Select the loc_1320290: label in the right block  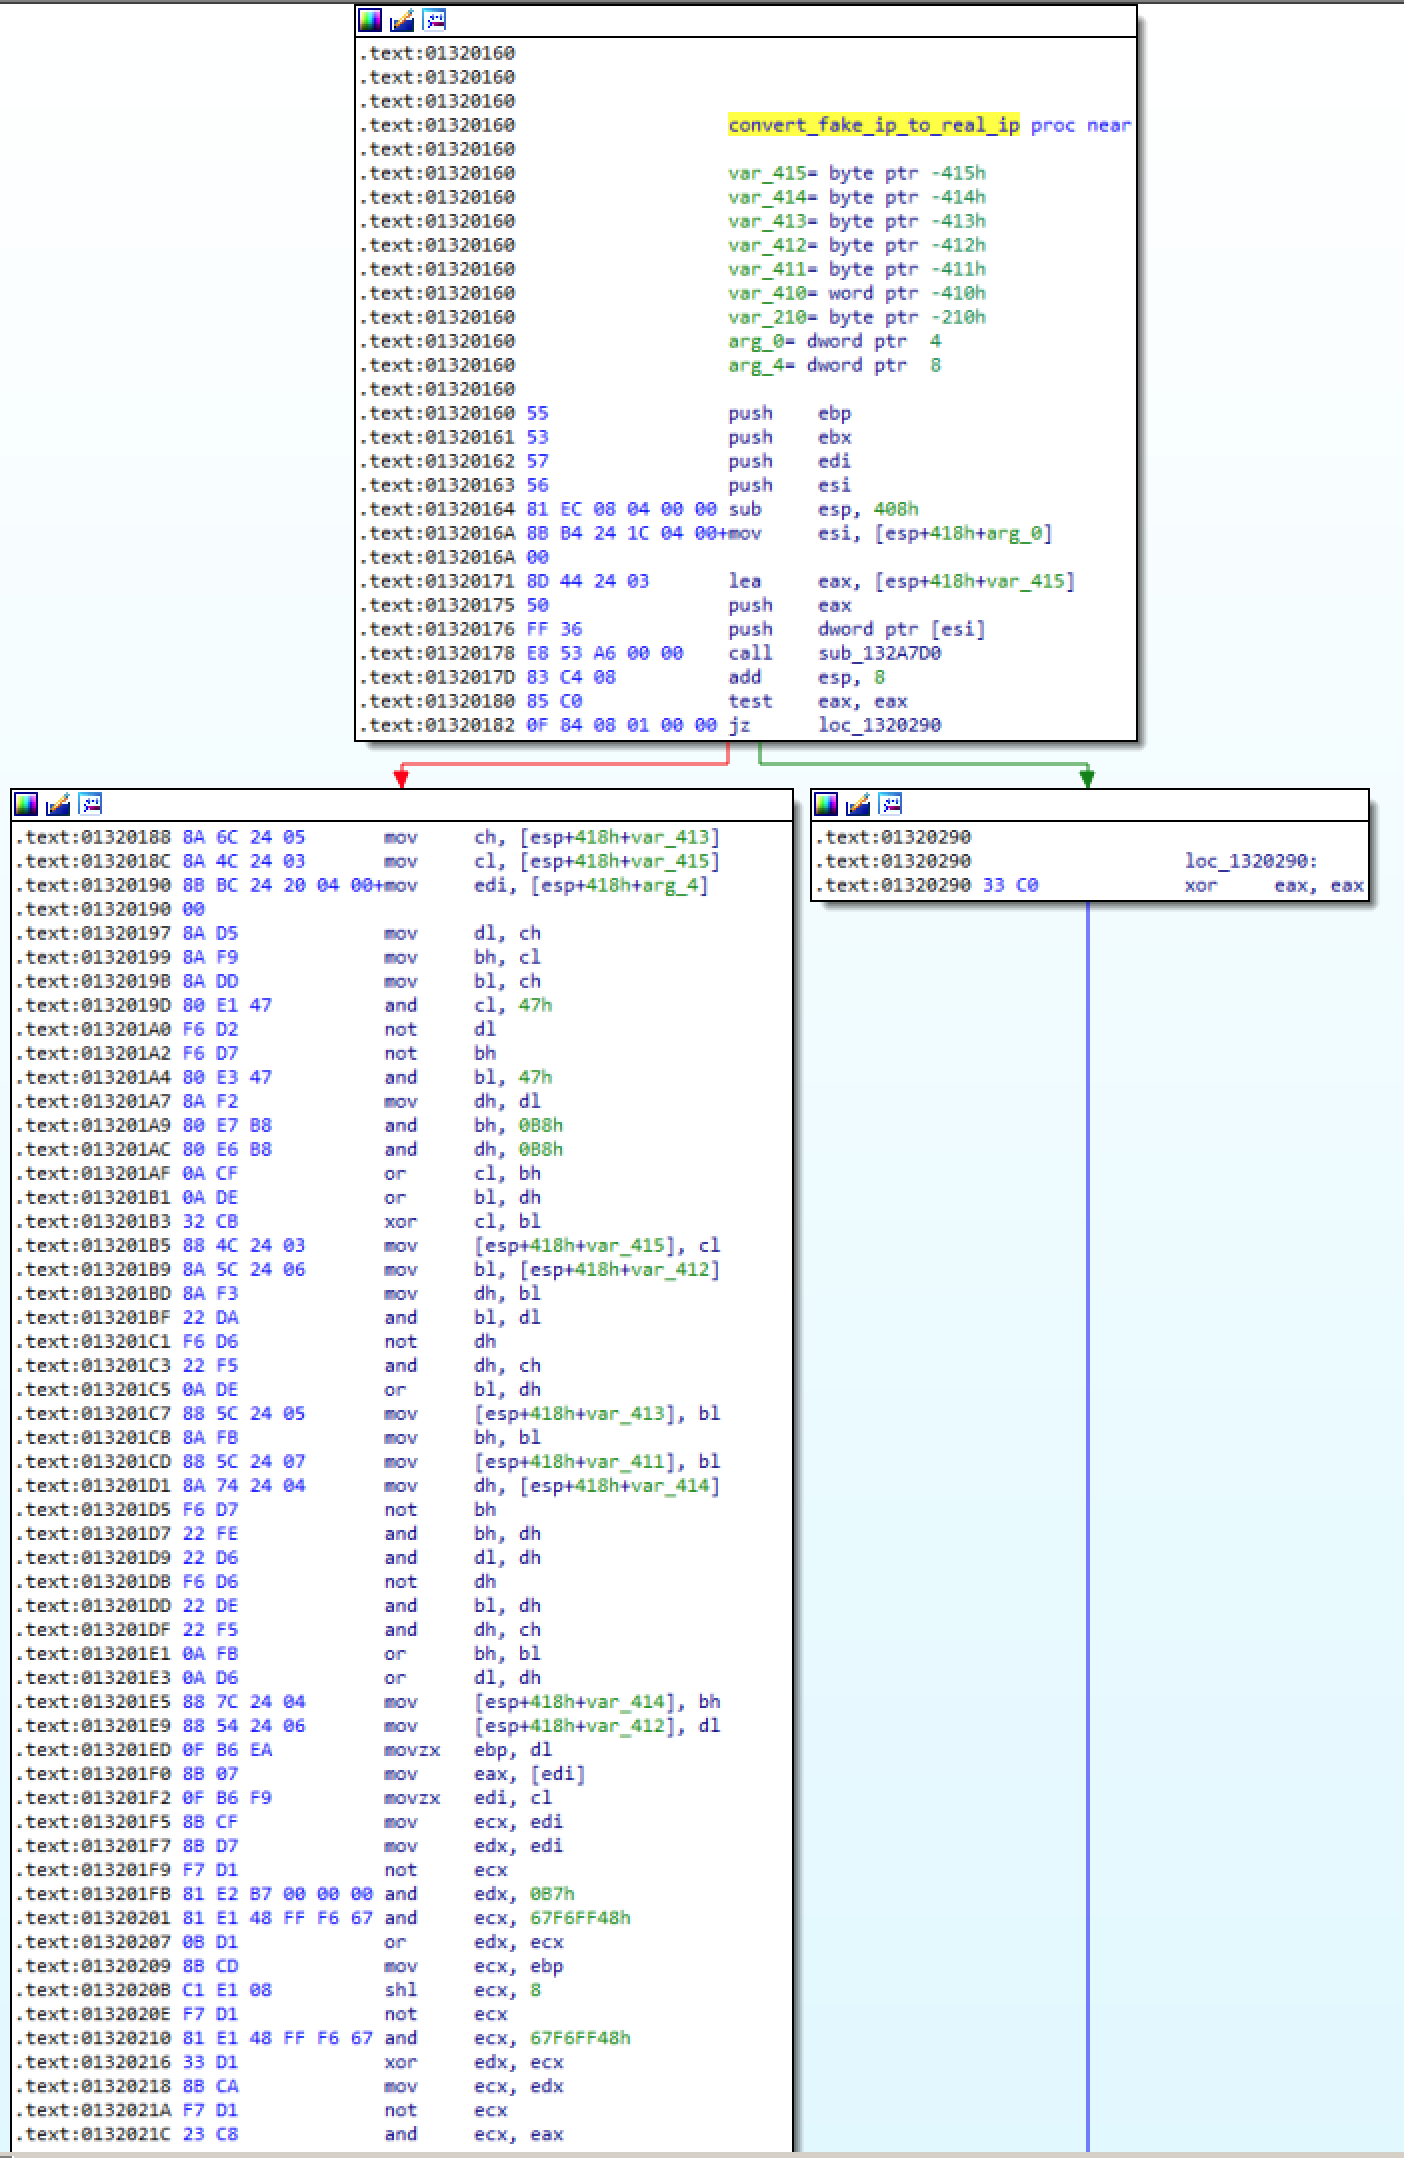click(x=1251, y=861)
